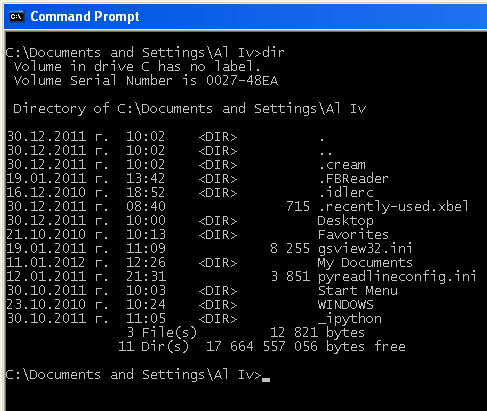Click the Start Menu directory entry
This screenshot has width=487, height=411.
[358, 291]
